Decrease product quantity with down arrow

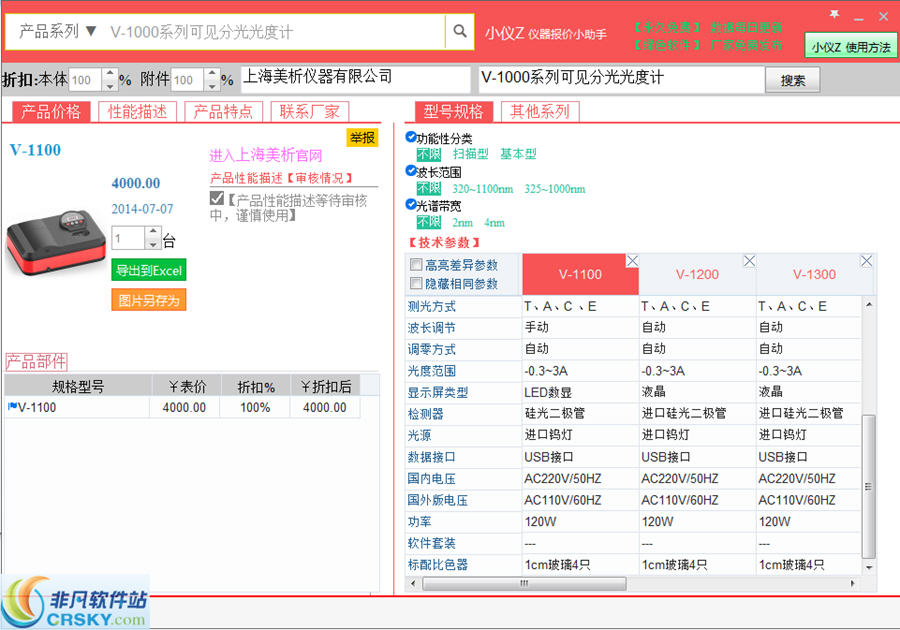coord(153,244)
